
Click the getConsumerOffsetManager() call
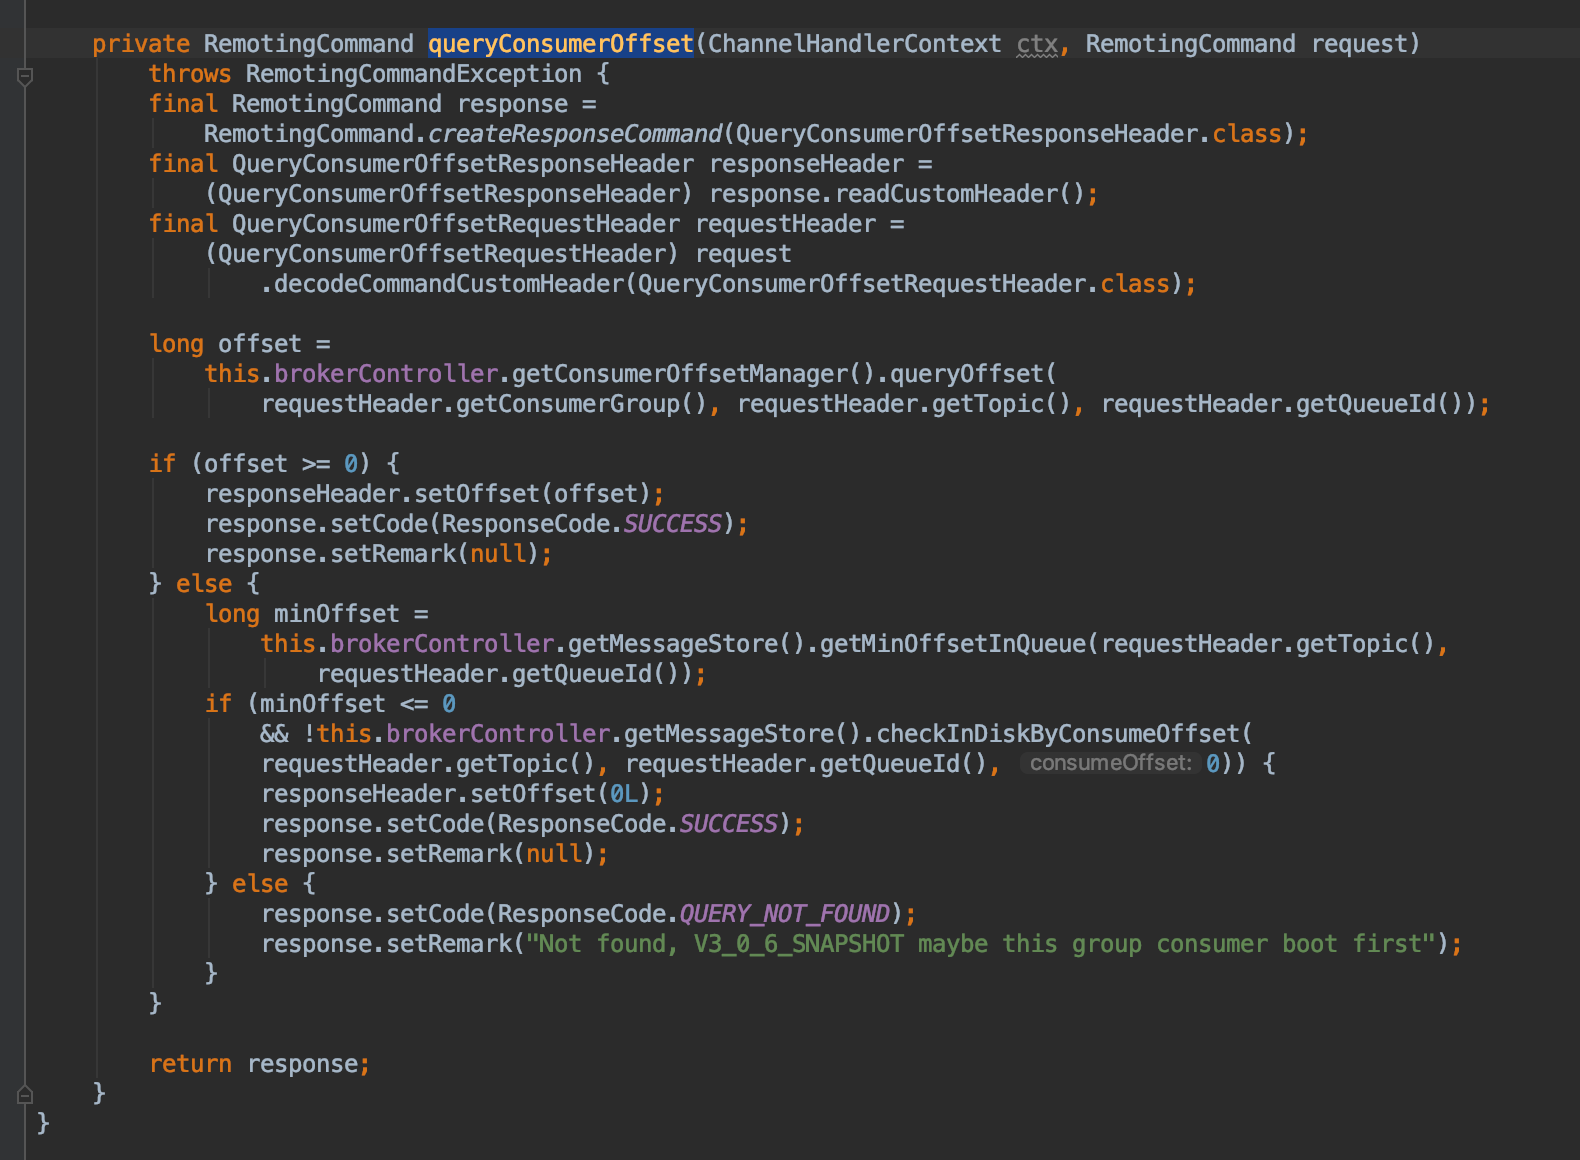click(x=693, y=374)
